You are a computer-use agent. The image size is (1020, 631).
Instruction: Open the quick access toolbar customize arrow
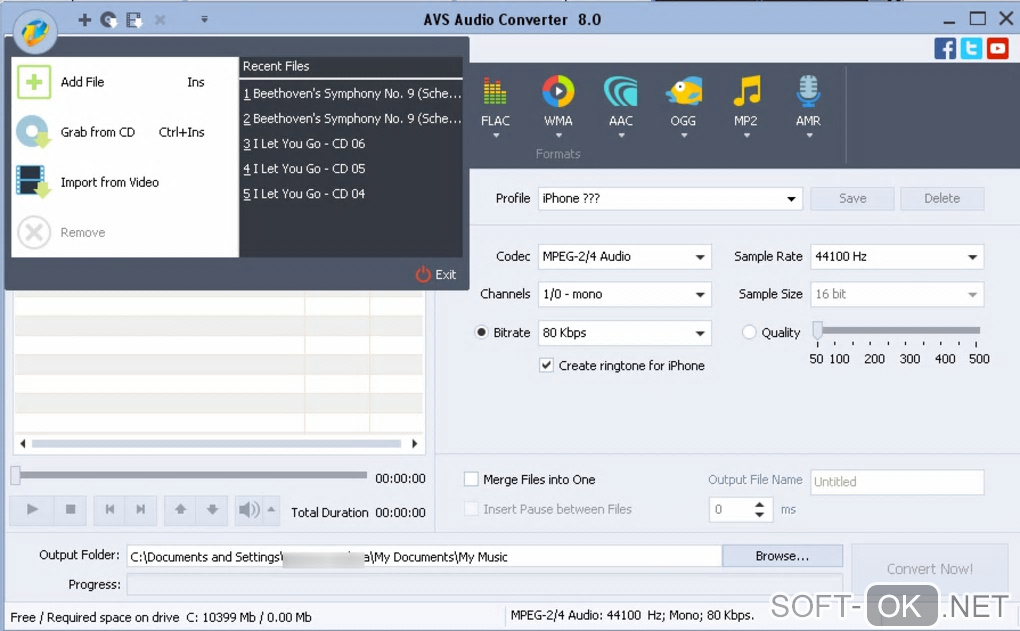click(204, 20)
